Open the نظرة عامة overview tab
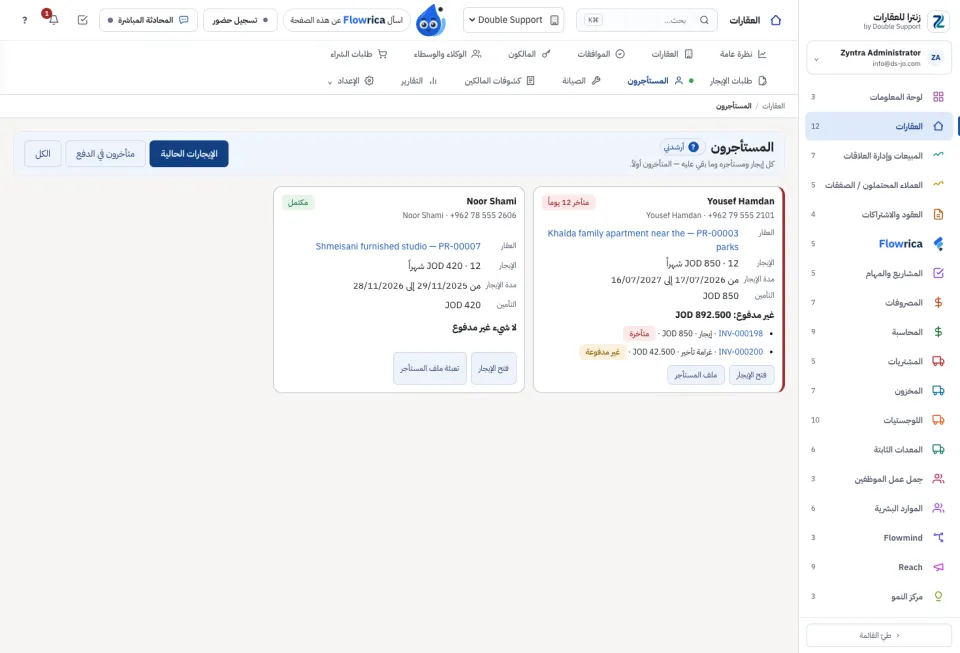Viewport: 960px width, 653px height. coord(743,54)
